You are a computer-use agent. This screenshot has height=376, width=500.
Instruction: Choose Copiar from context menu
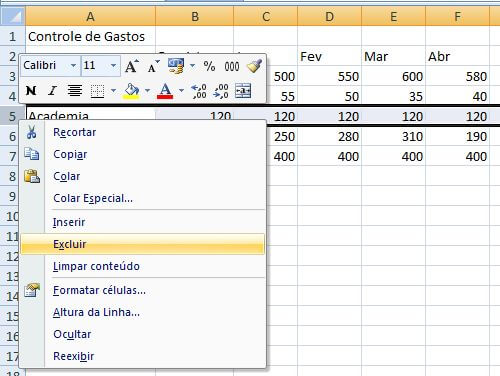click(143, 154)
